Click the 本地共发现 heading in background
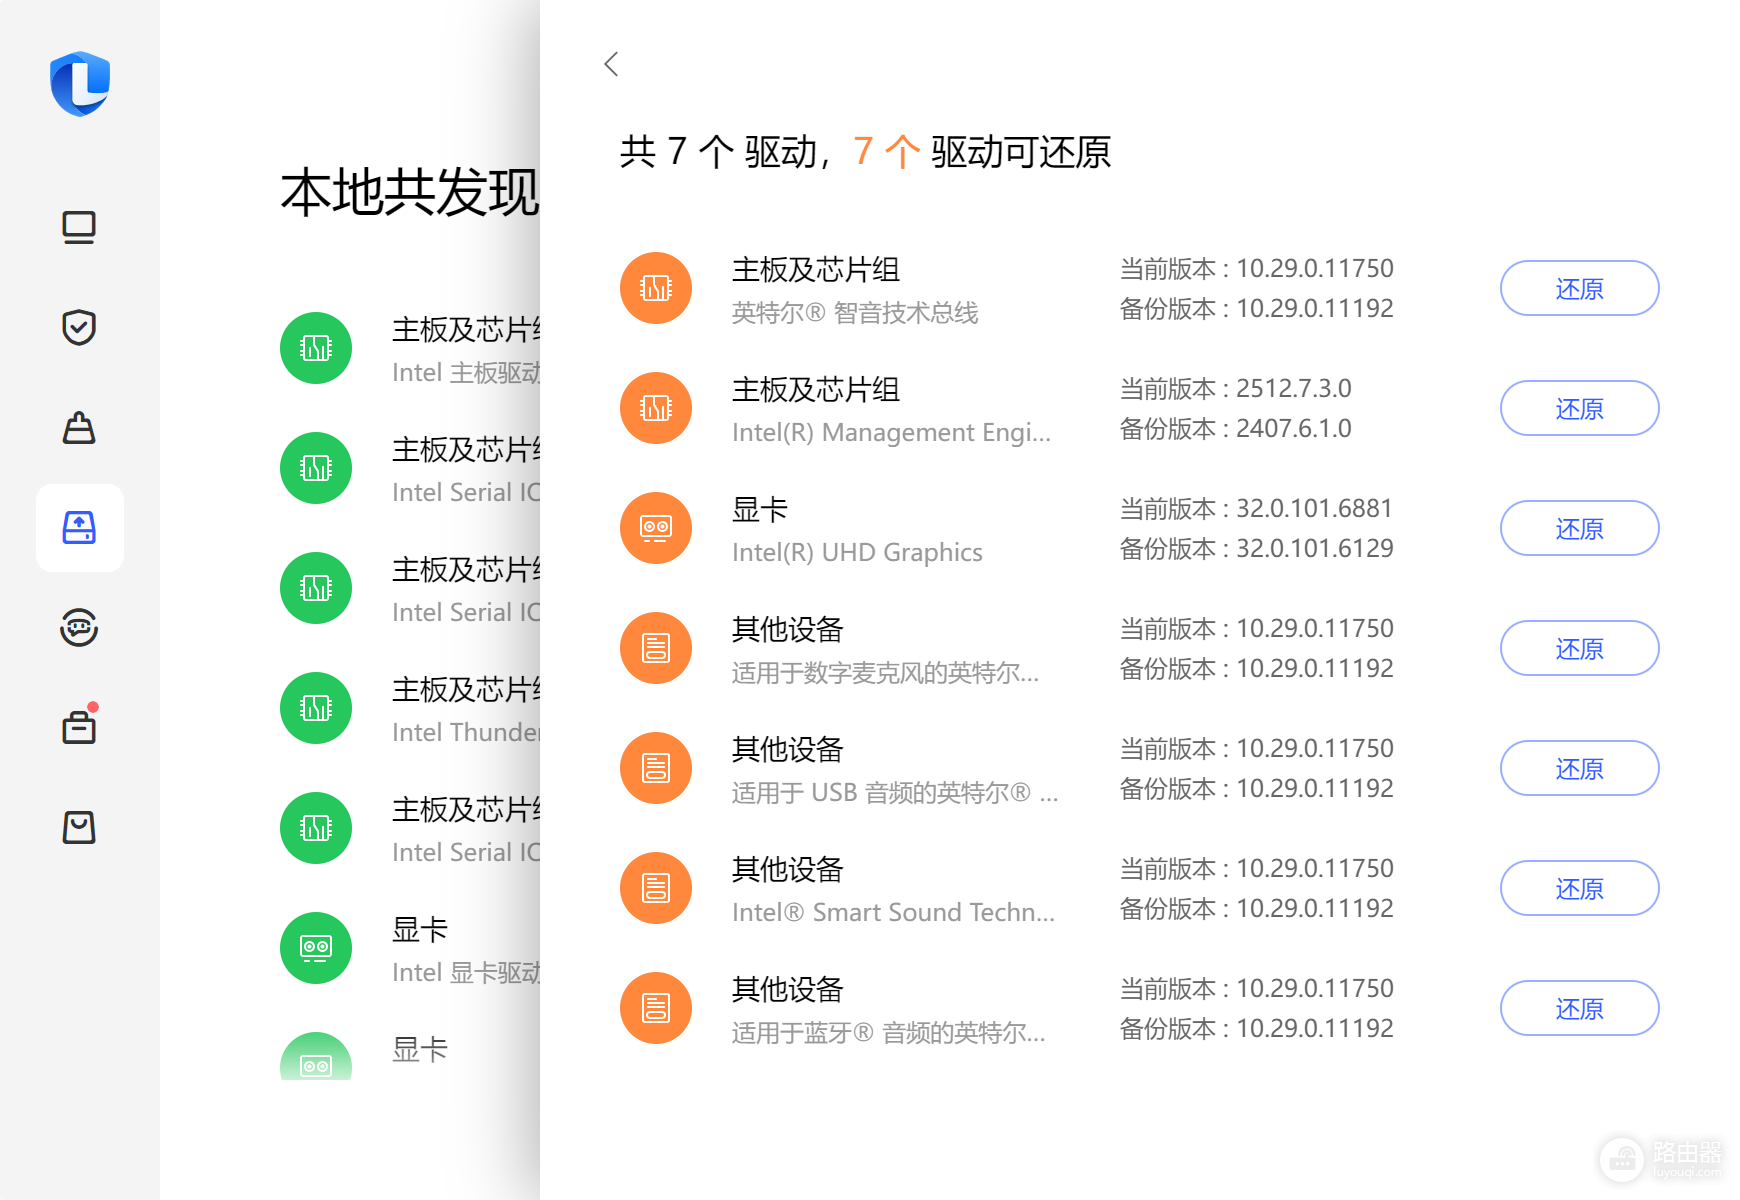The image size is (1740, 1200). [410, 192]
